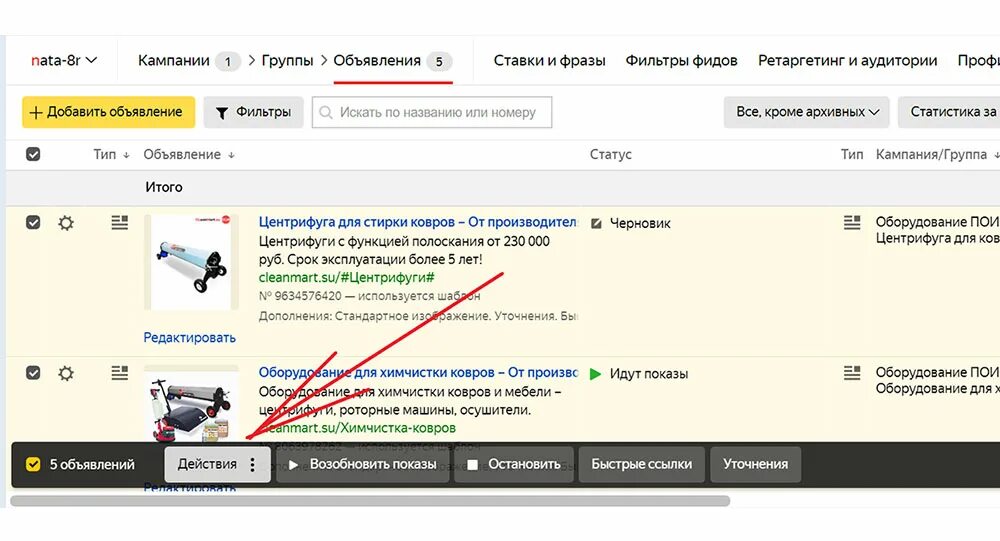Open settings gear for Оборудование для химчистки ad

[66, 373]
